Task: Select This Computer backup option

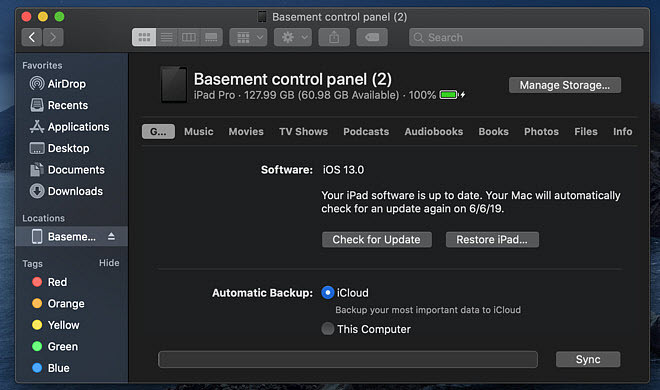Action: [327, 329]
